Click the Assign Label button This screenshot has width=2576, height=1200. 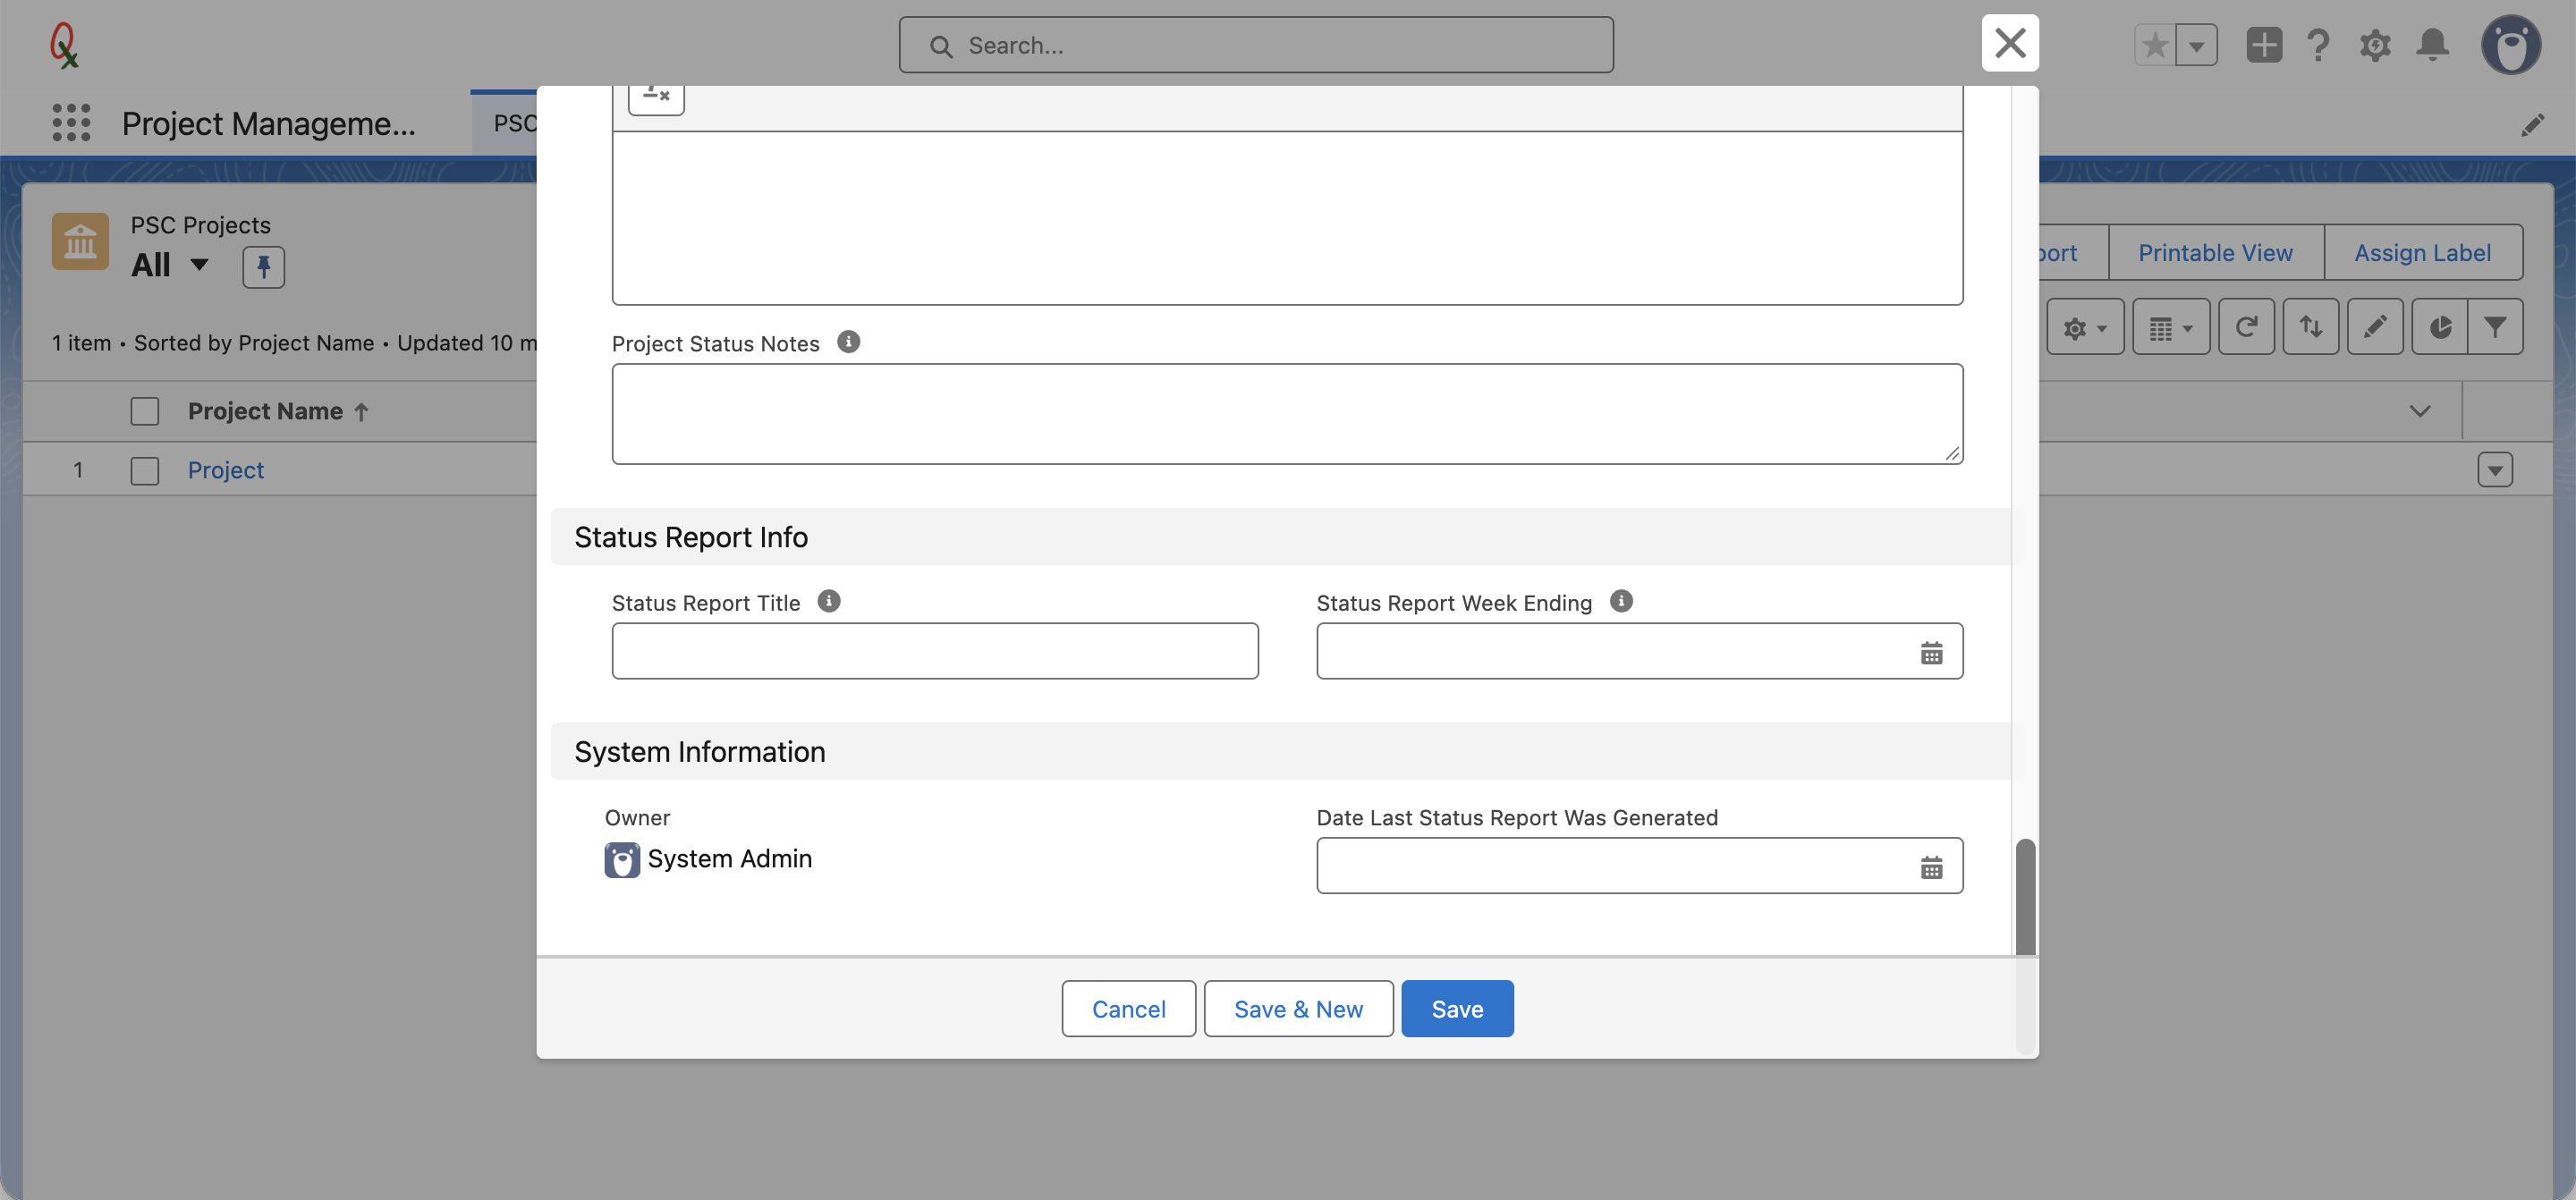(x=2422, y=252)
